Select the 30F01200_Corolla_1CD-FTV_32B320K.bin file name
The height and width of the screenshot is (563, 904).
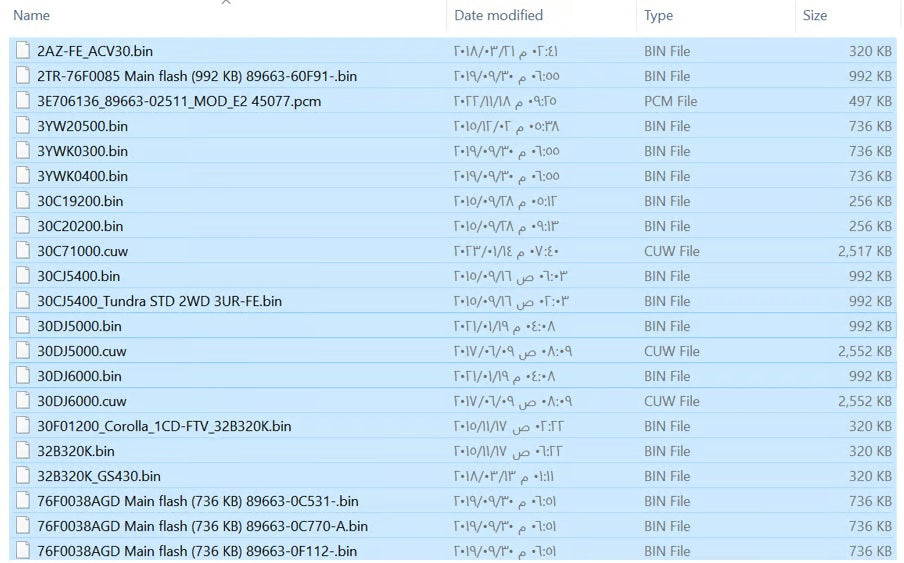click(x=164, y=426)
